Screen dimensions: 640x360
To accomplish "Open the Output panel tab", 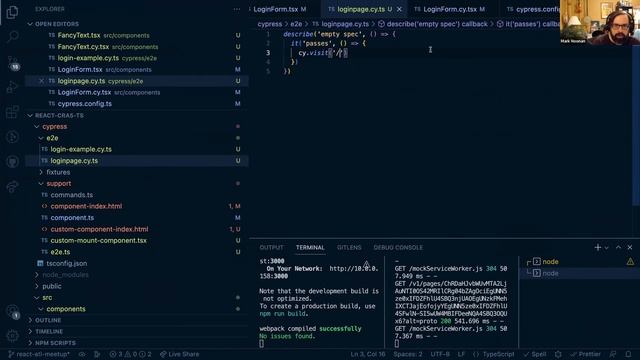I will point(271,247).
